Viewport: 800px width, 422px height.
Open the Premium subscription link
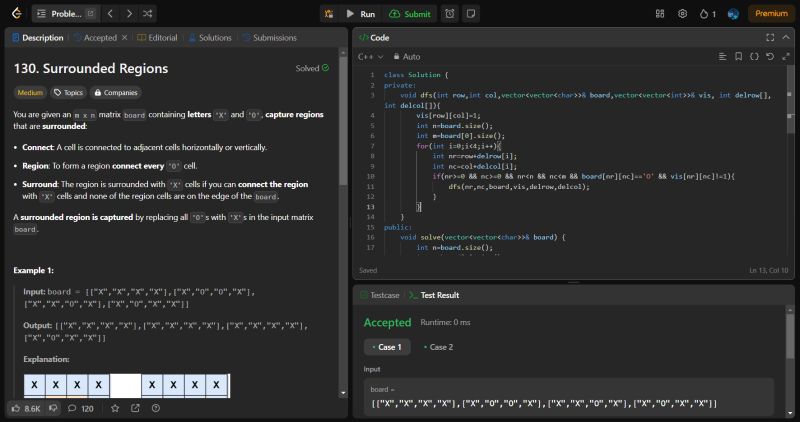(x=771, y=14)
